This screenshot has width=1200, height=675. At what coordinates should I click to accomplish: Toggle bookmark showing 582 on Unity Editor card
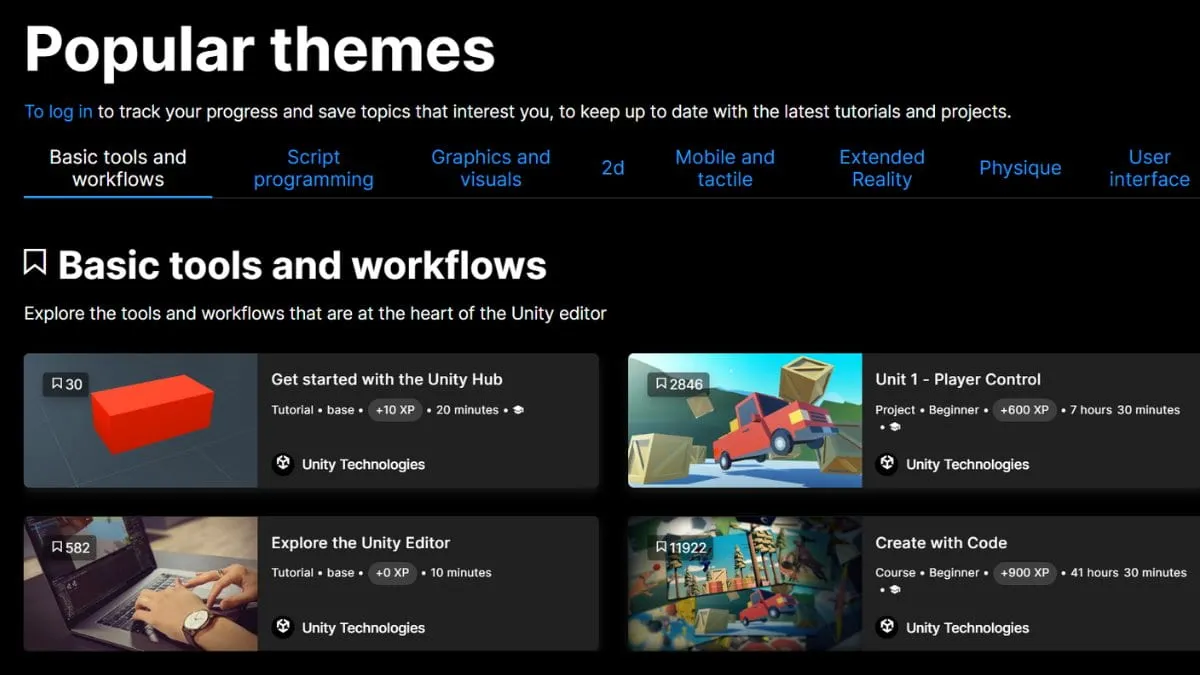tap(58, 547)
